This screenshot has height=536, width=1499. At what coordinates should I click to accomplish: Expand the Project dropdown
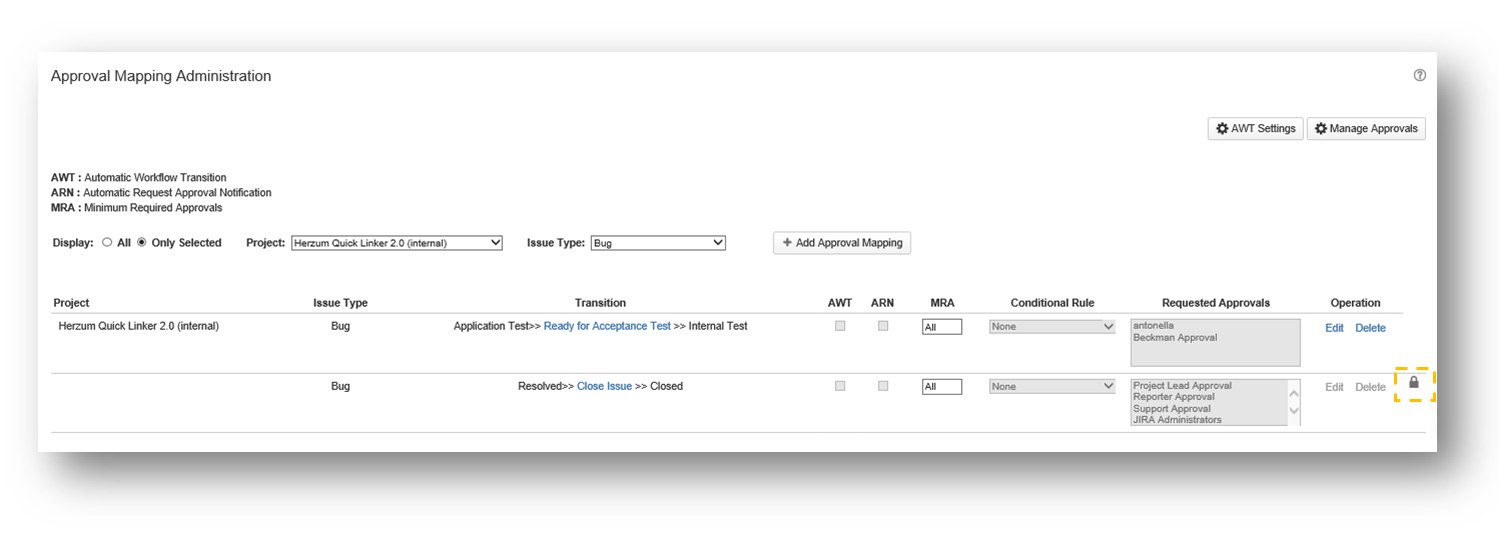[x=396, y=243]
